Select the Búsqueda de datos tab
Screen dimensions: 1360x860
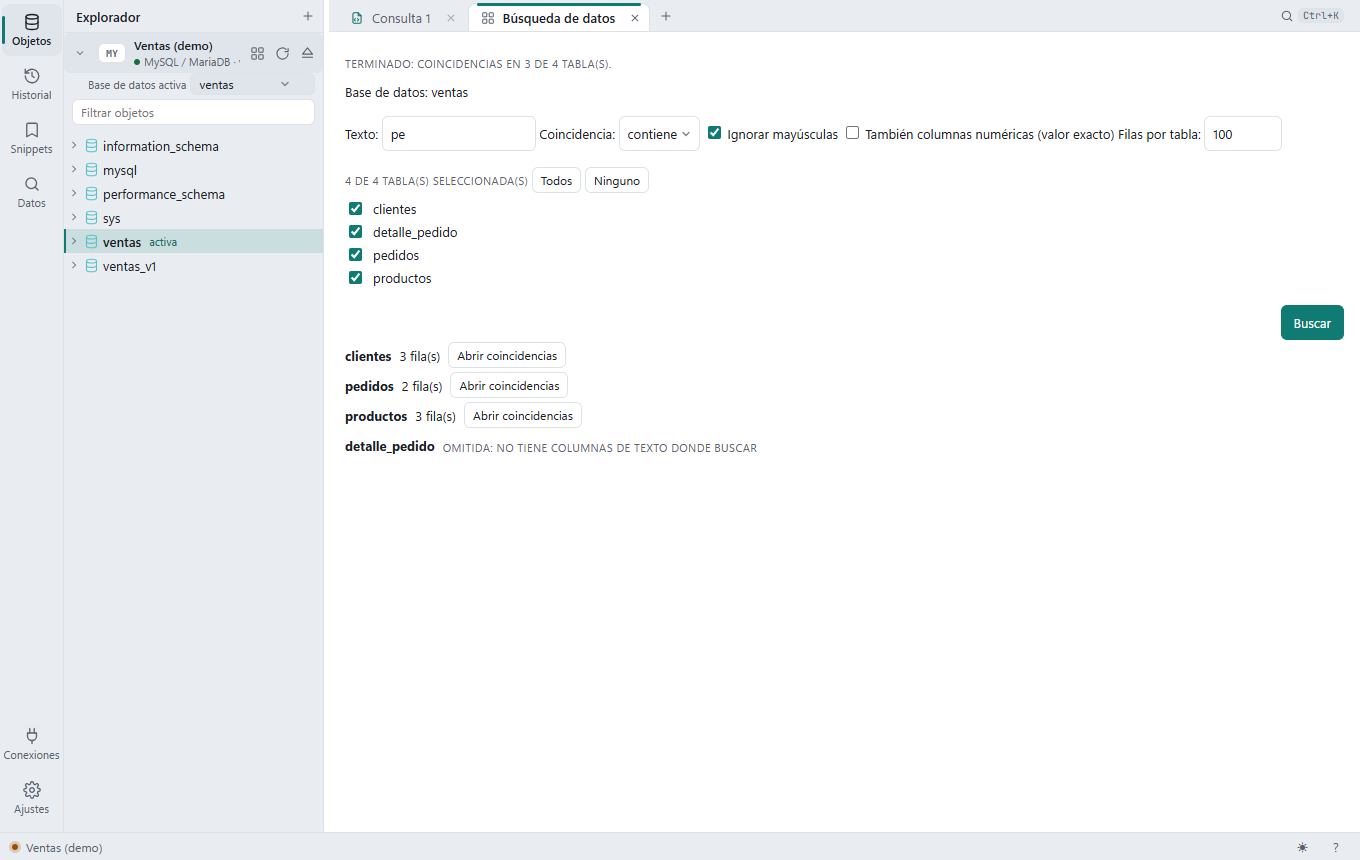point(558,18)
